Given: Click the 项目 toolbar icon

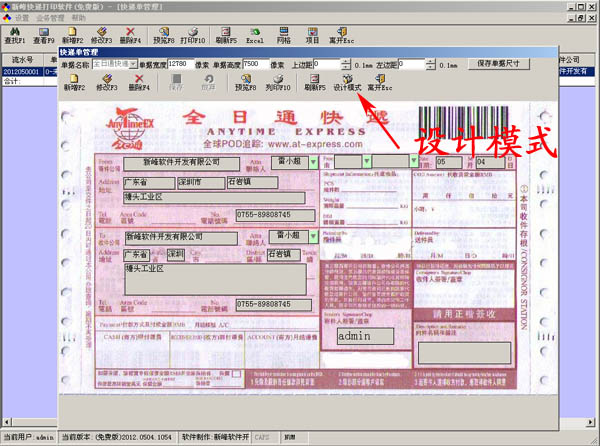Looking at the screenshot, I should tap(312, 36).
